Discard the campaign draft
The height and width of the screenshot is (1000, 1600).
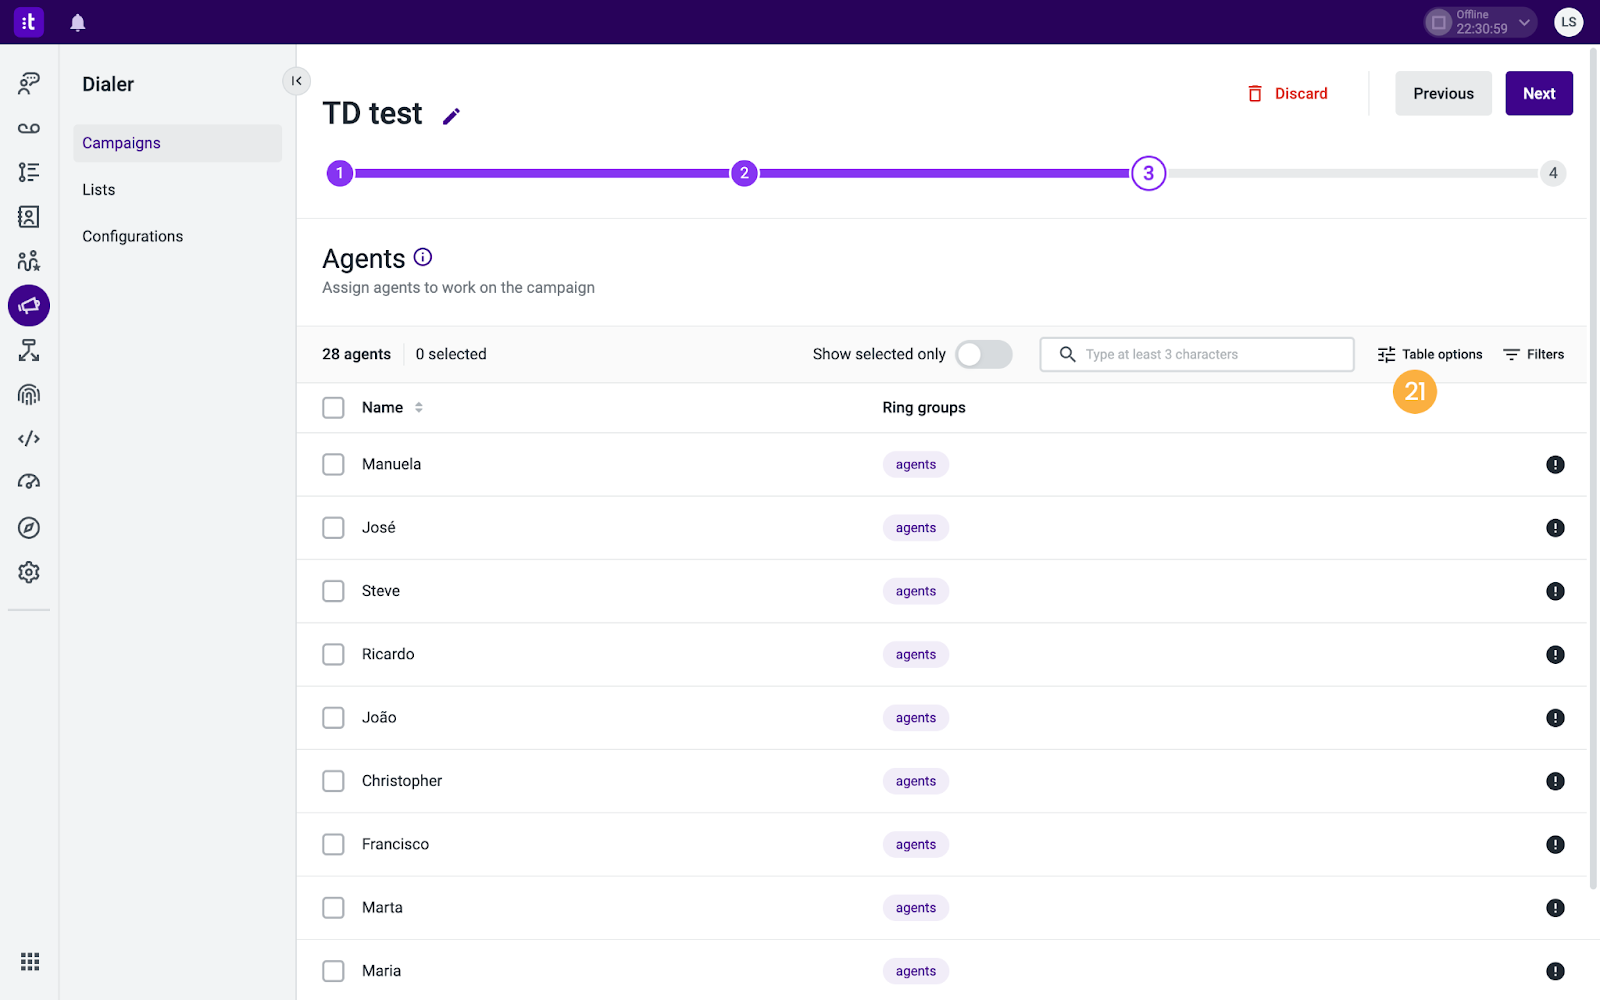click(1288, 93)
